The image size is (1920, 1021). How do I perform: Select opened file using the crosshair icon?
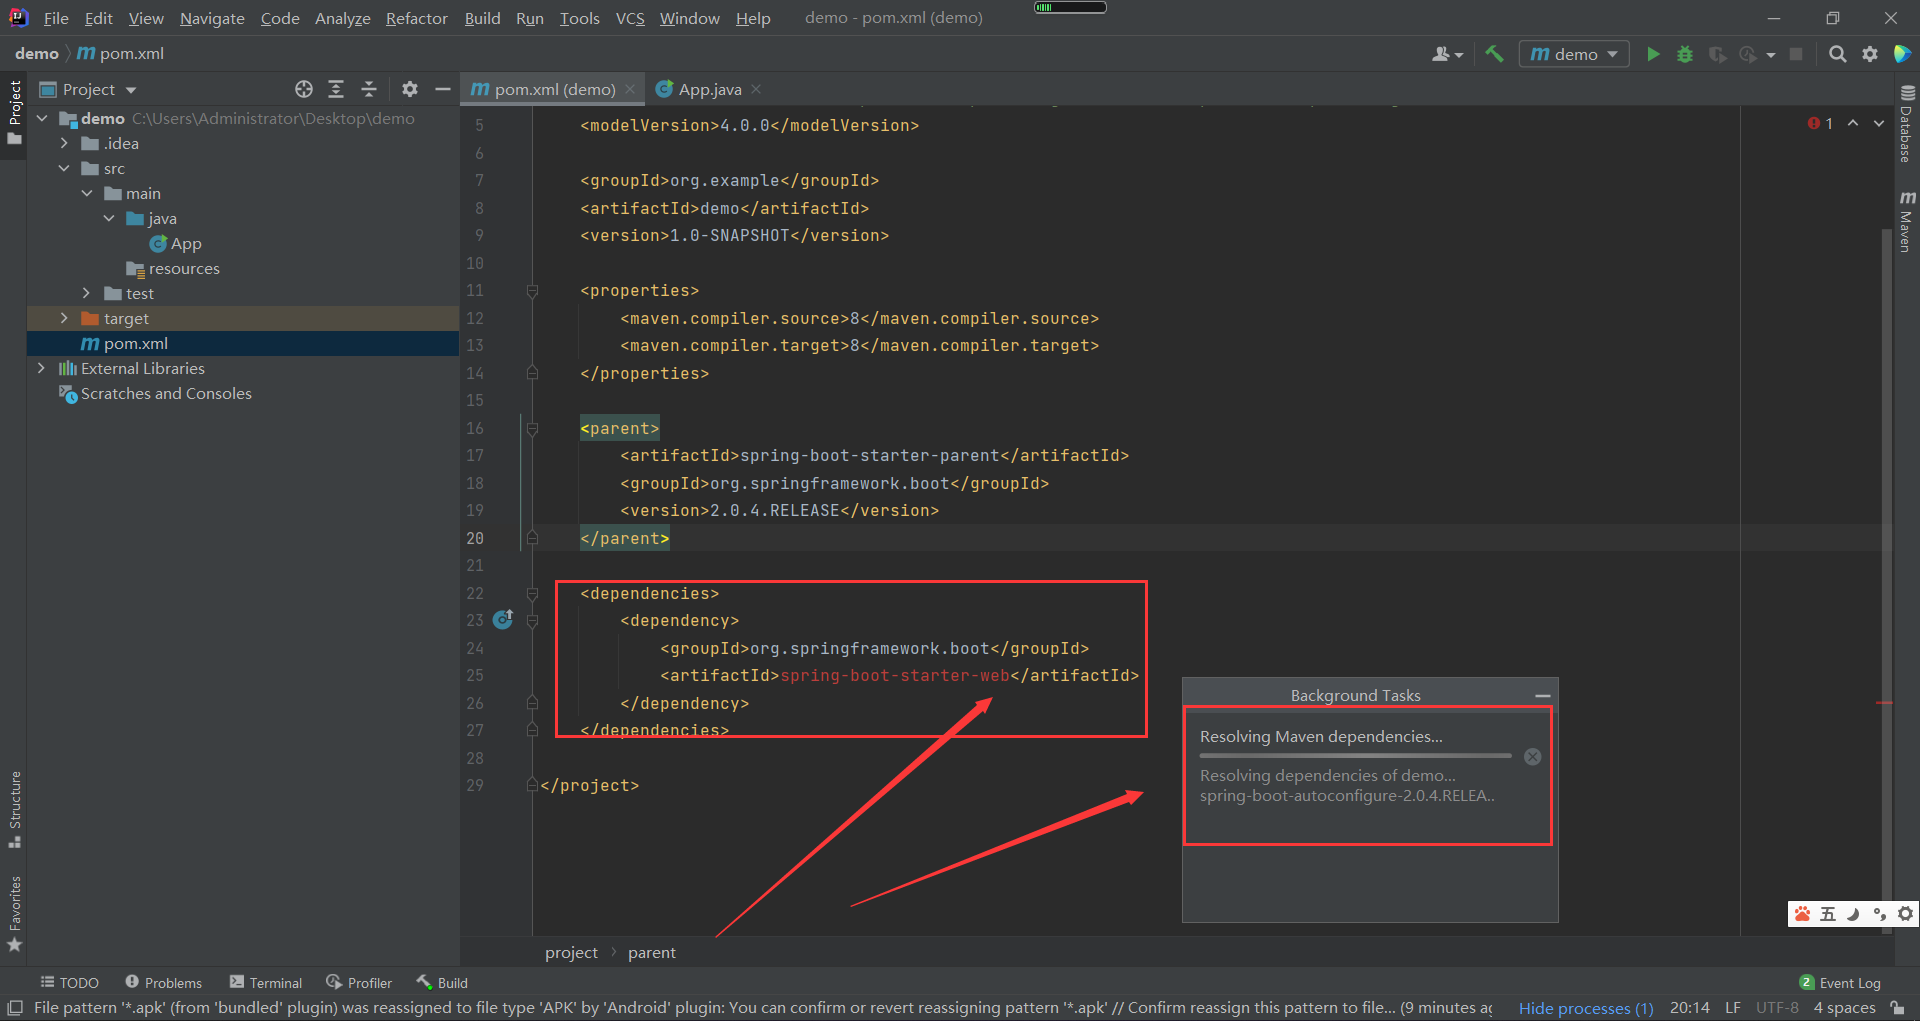coord(304,89)
